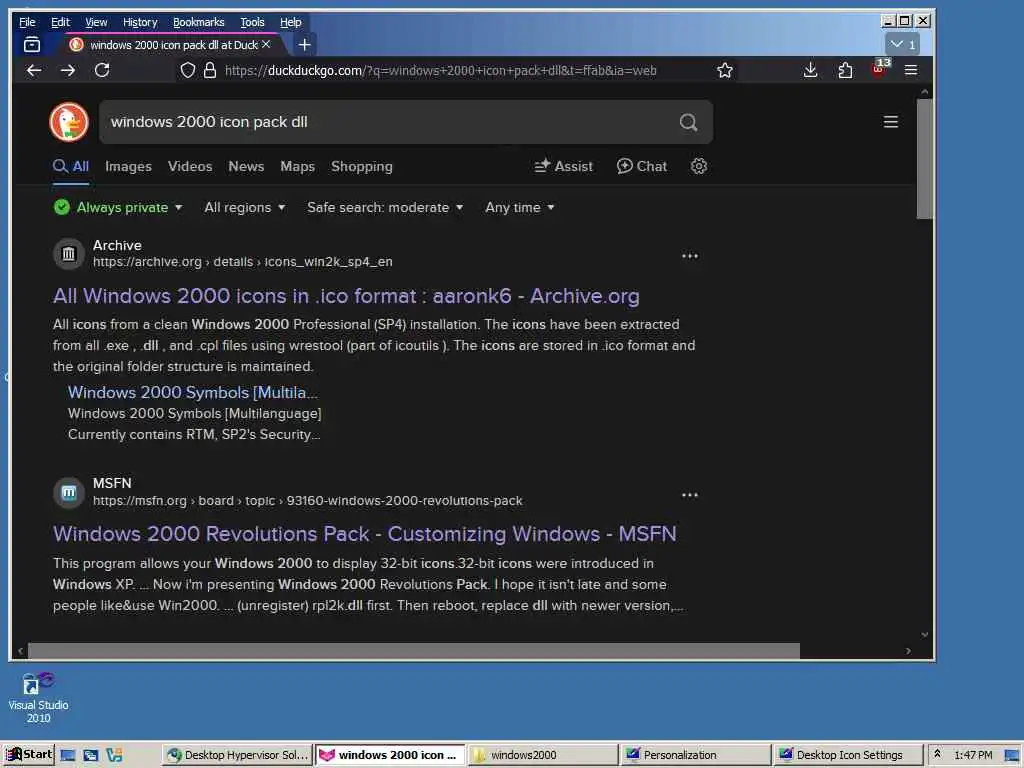Switch to the Videos search tab

click(x=190, y=167)
